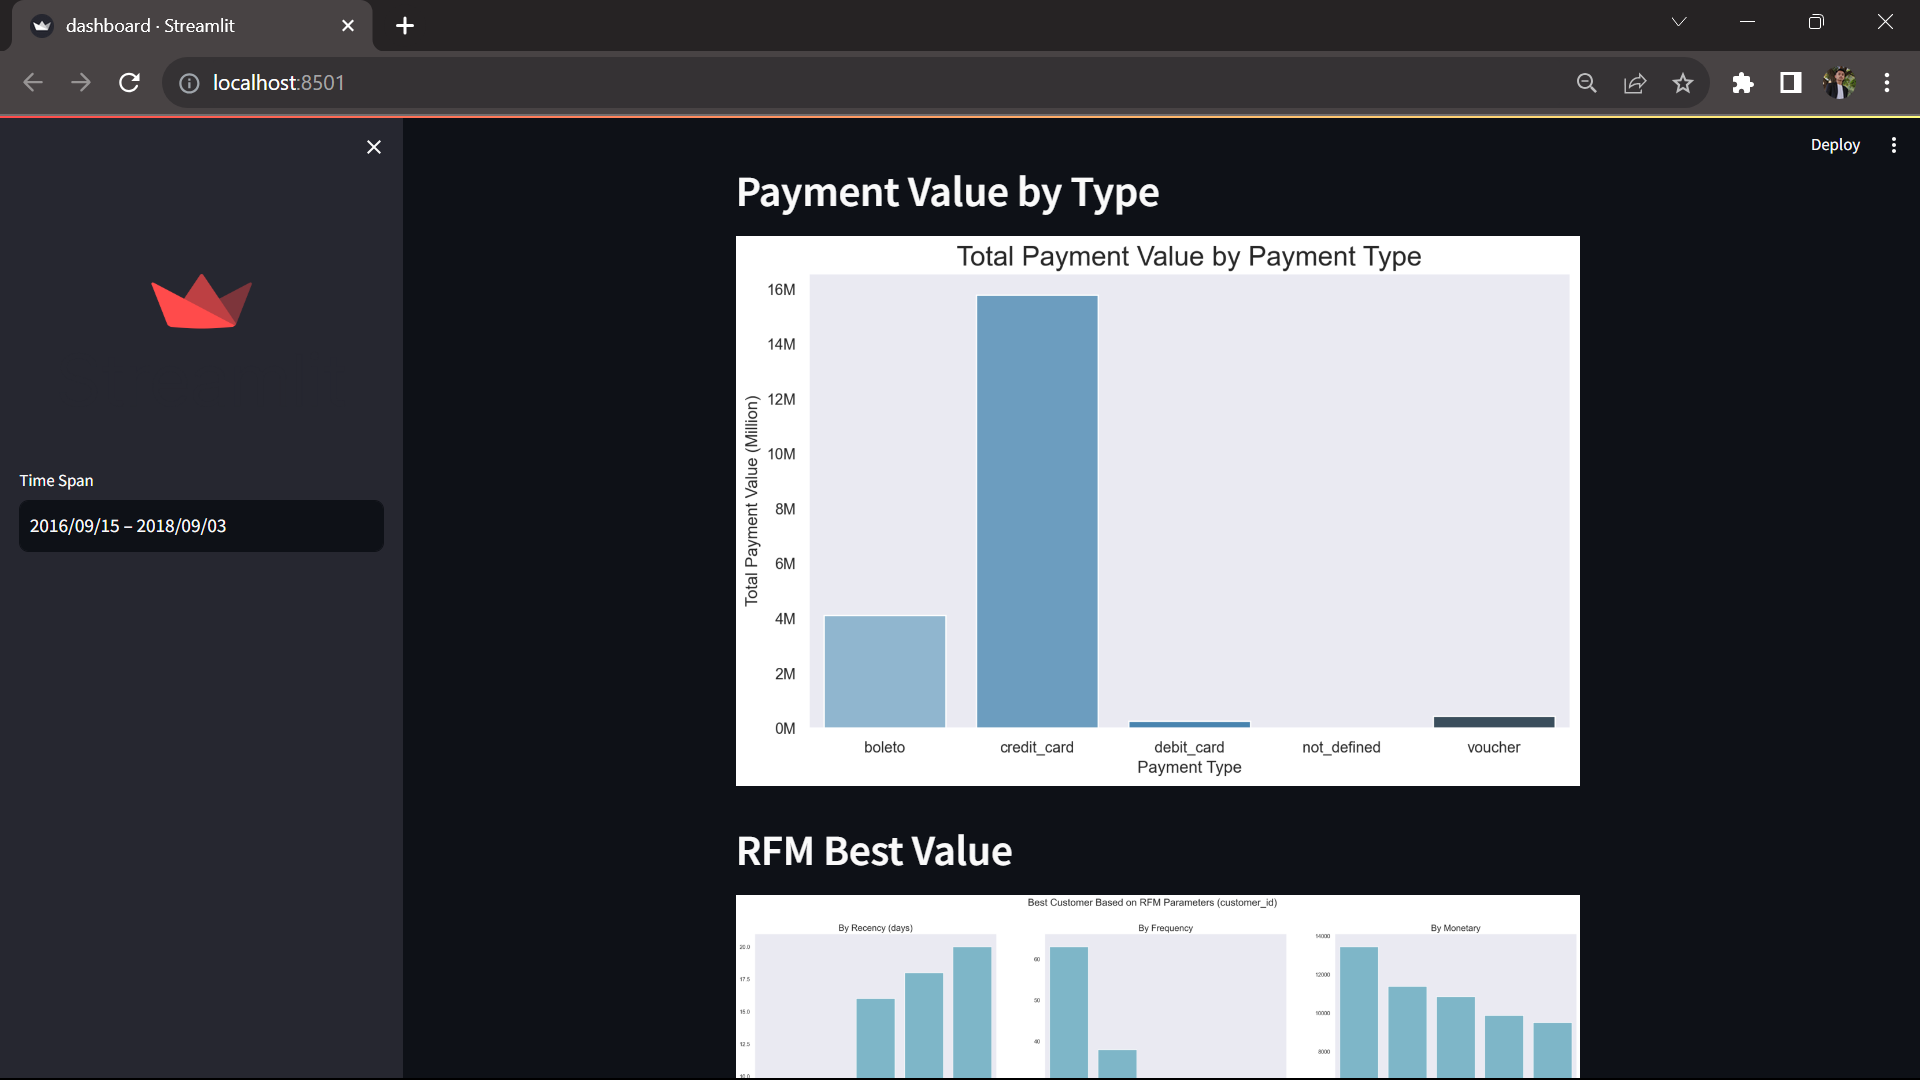Open a new browser tab

tap(405, 26)
